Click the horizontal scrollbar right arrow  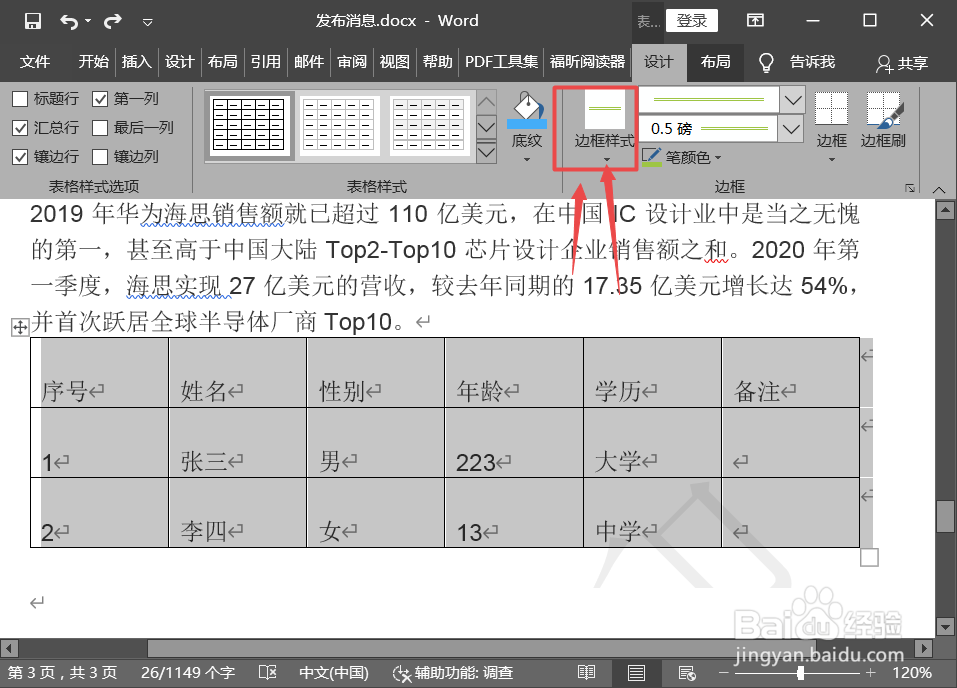[923, 648]
